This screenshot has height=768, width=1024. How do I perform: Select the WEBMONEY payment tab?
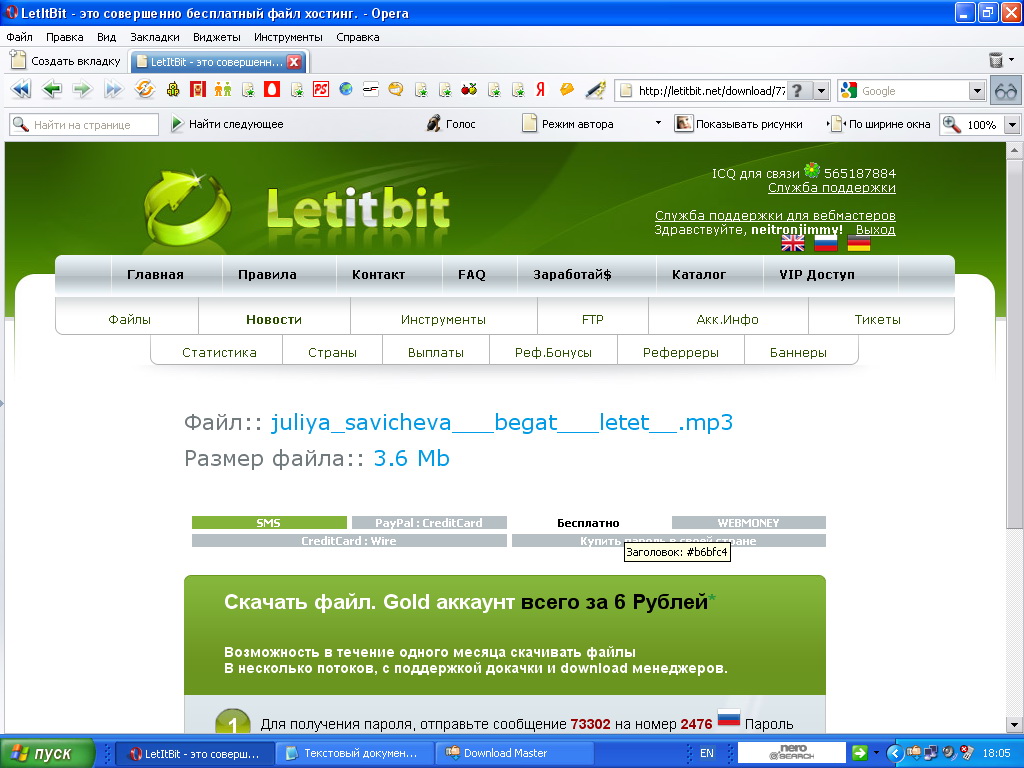(748, 522)
